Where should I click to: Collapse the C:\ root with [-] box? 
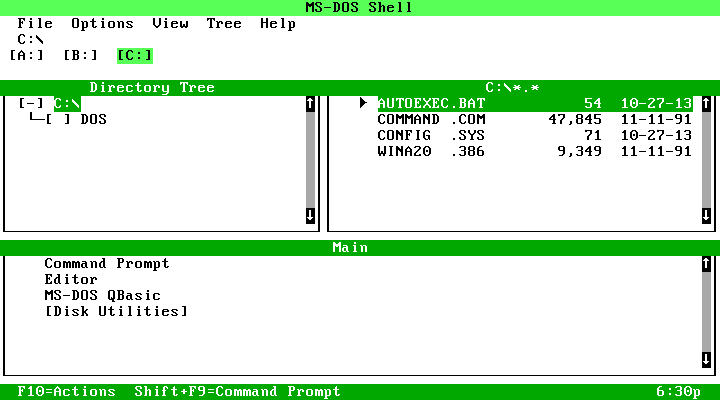click(x=31, y=103)
